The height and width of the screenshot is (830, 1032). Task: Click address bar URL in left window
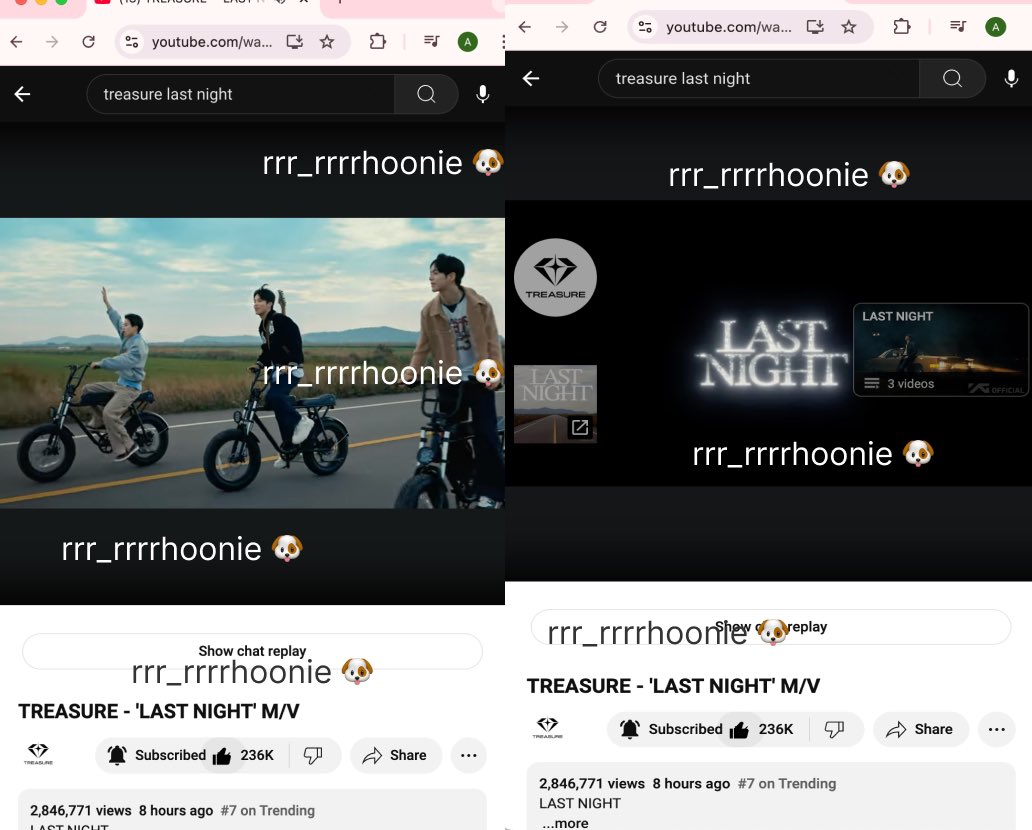coord(211,42)
